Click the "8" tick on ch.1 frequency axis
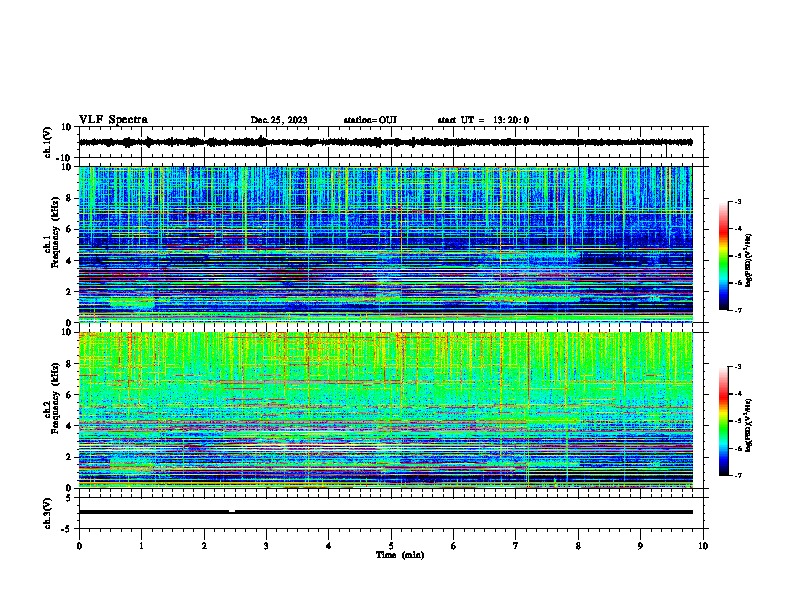792x612 pixels. click(69, 198)
